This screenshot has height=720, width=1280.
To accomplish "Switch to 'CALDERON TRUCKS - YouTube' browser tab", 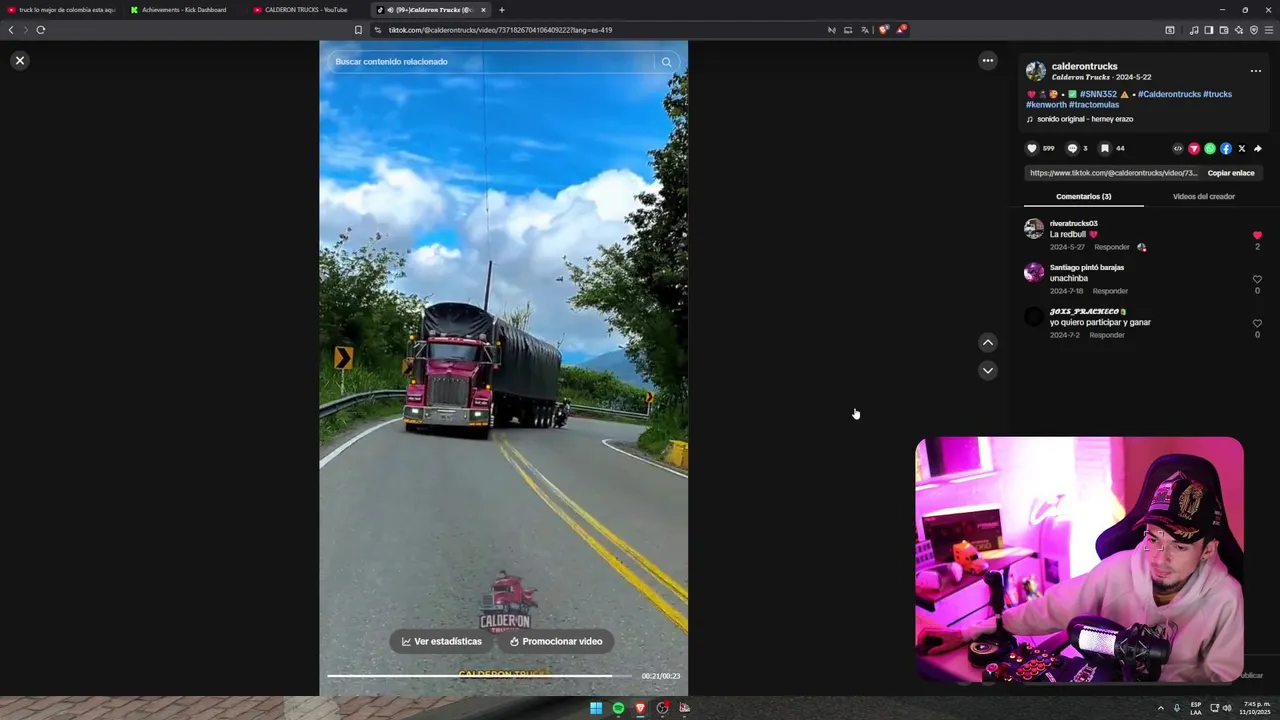I will pyautogui.click(x=306, y=10).
